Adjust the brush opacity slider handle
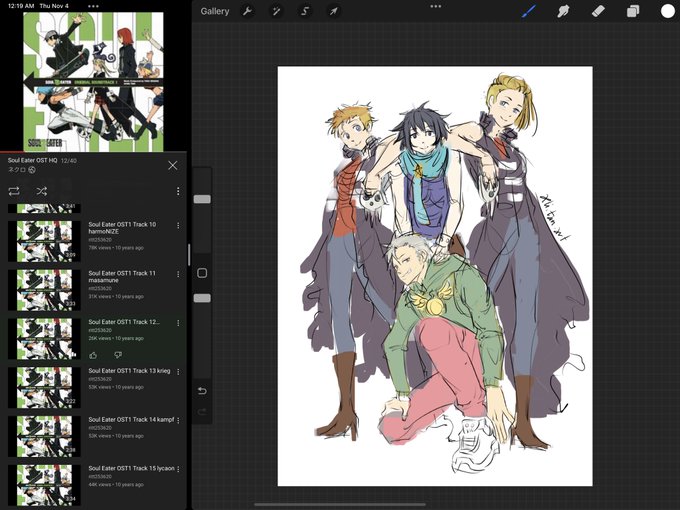Image resolution: width=680 pixels, height=510 pixels. pyautogui.click(x=202, y=298)
